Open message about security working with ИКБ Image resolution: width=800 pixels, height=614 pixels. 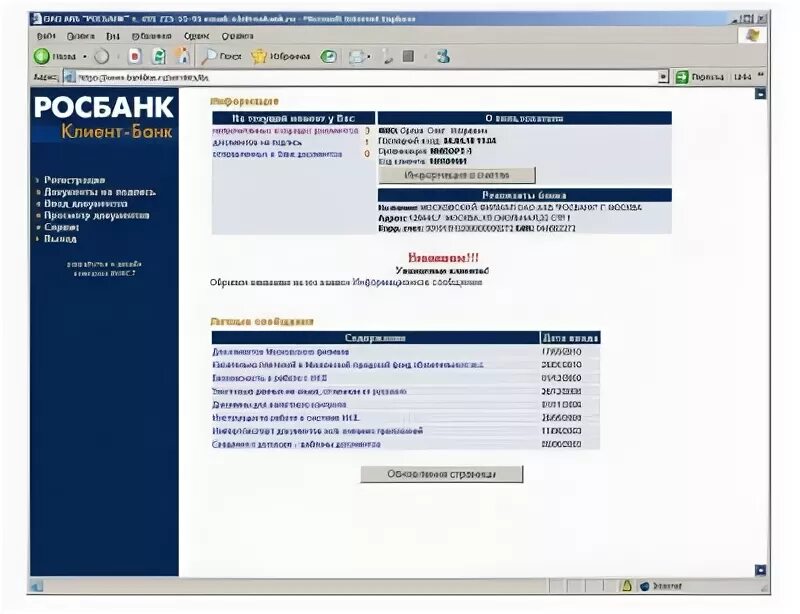[269, 378]
